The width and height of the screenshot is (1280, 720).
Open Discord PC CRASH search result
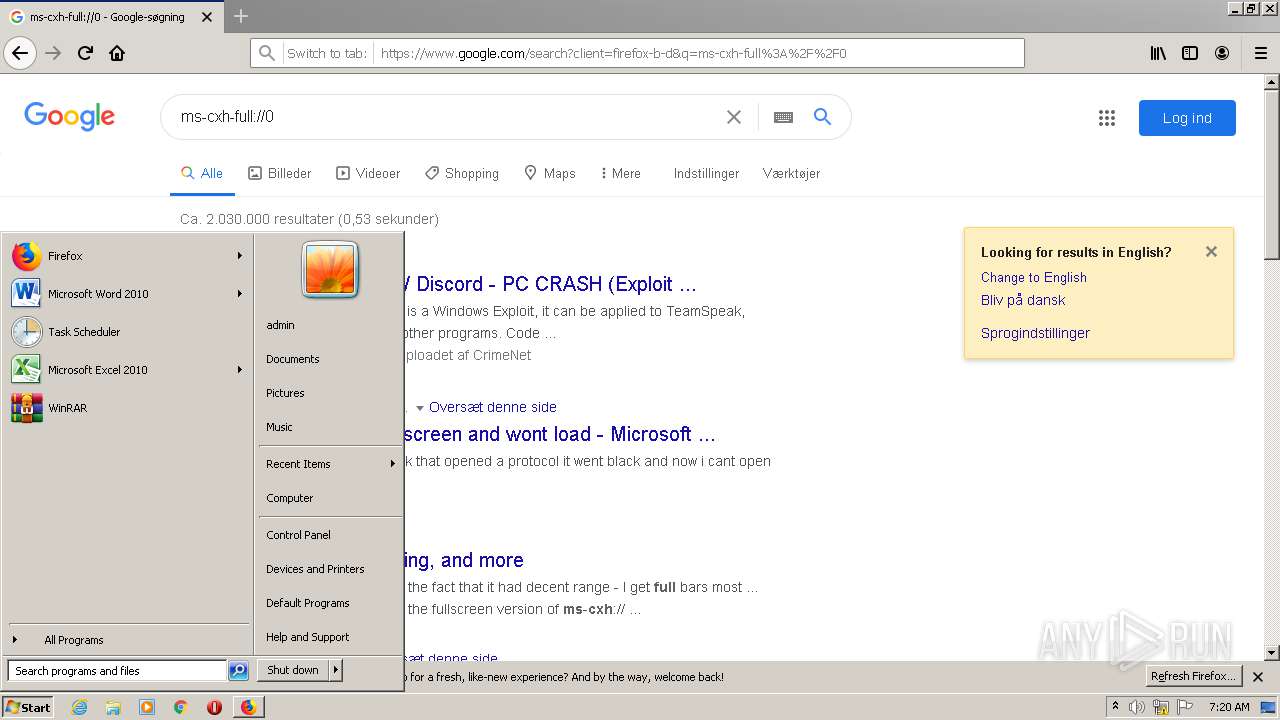tap(550, 284)
